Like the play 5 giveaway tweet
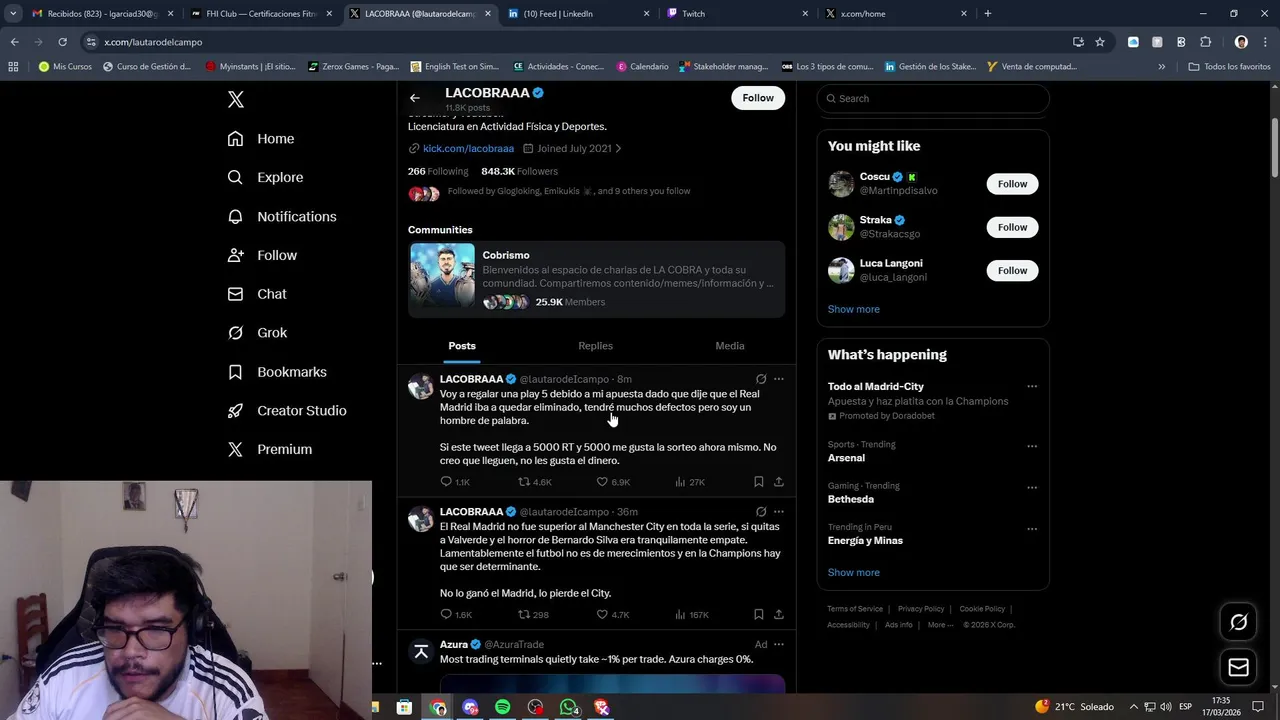Image resolution: width=1280 pixels, height=720 pixels. pyautogui.click(x=613, y=482)
